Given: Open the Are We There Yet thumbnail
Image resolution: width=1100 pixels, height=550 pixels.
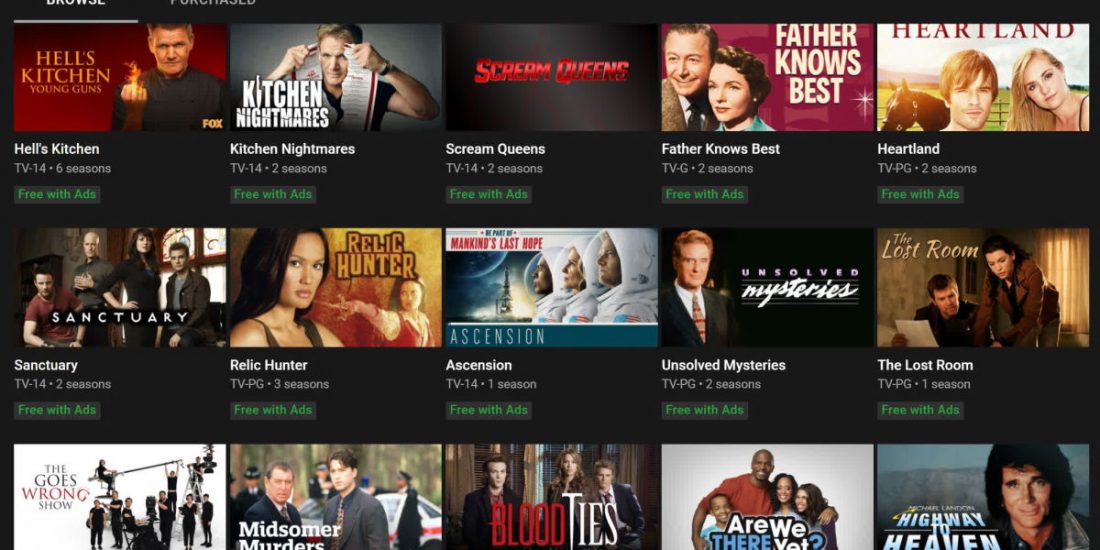Looking at the screenshot, I should pyautogui.click(x=767, y=497).
